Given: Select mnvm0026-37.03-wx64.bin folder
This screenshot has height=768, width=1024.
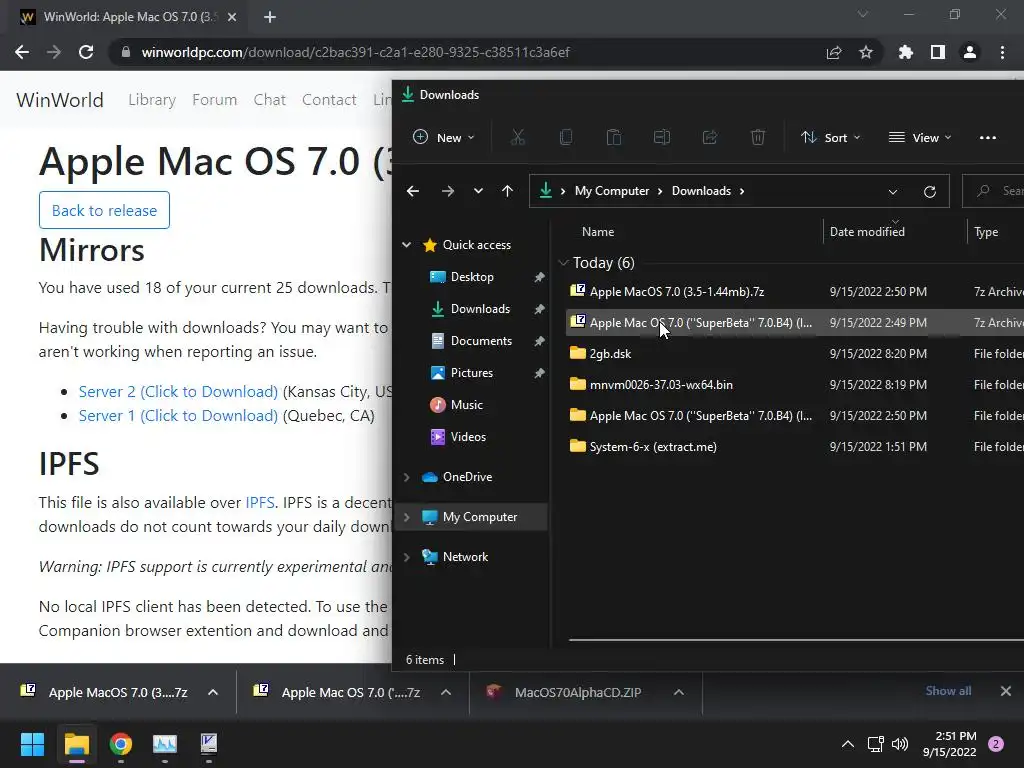Looking at the screenshot, I should [661, 385].
